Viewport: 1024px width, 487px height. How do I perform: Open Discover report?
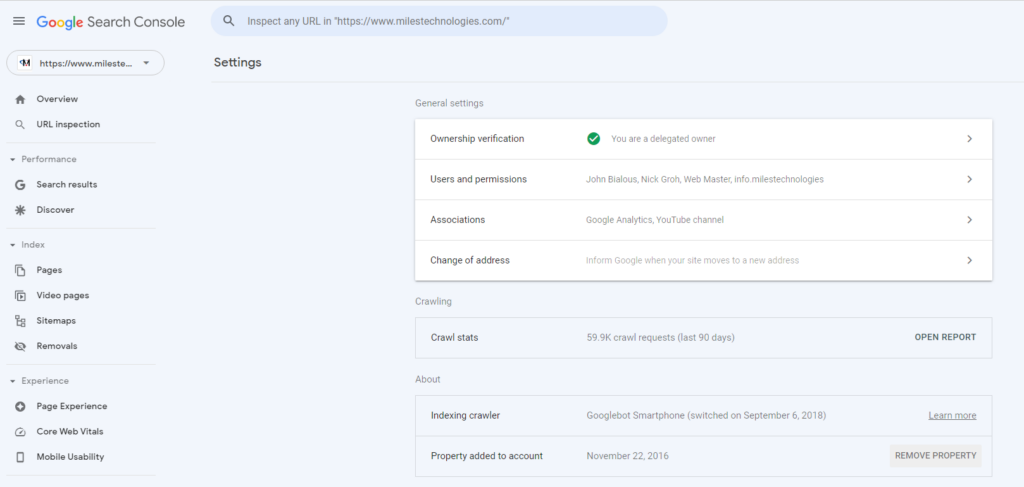(56, 210)
